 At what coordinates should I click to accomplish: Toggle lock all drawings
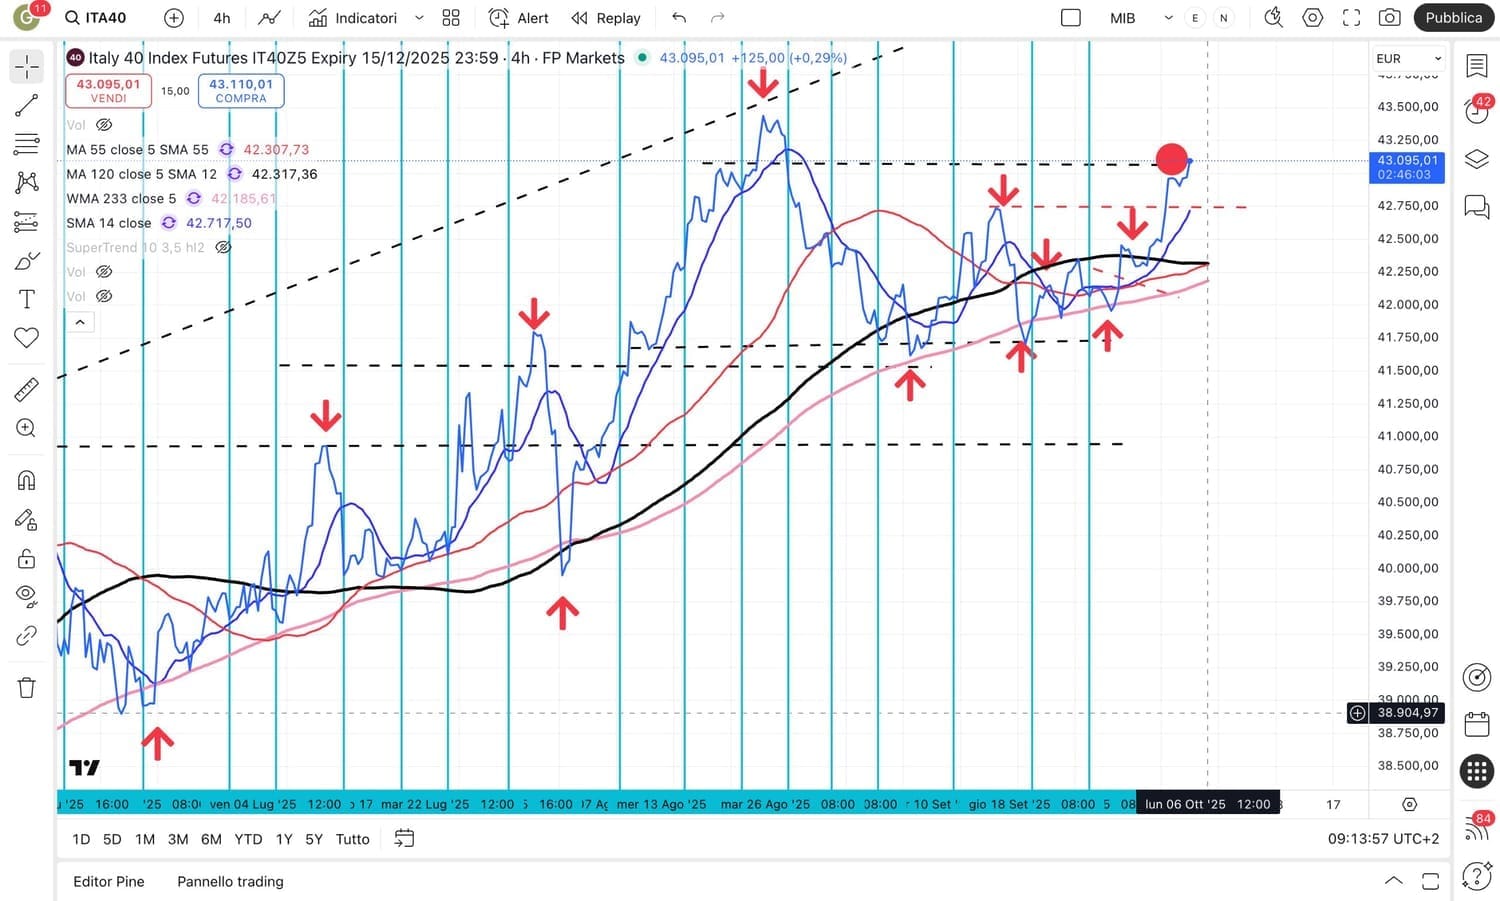(27, 558)
